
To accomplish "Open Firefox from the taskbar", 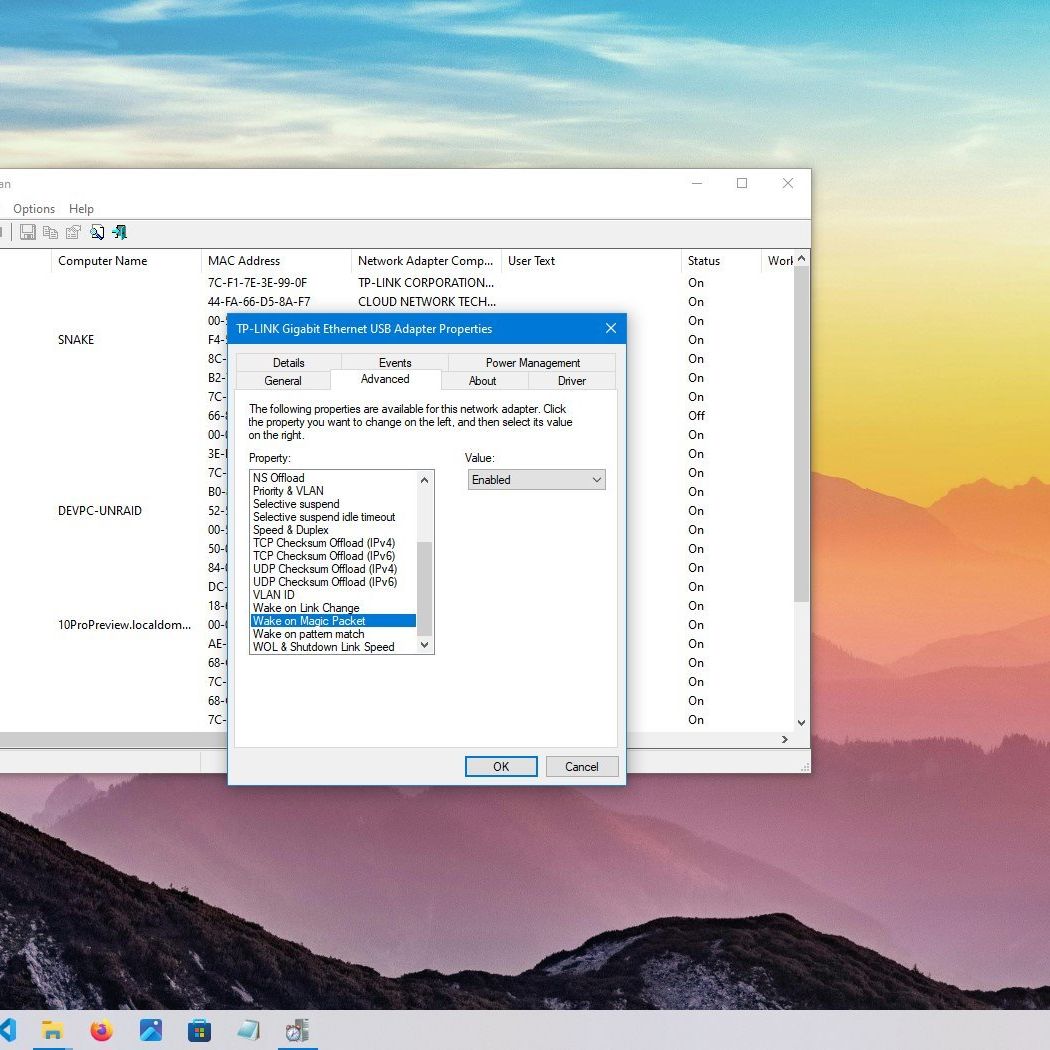I will pyautogui.click(x=102, y=1030).
